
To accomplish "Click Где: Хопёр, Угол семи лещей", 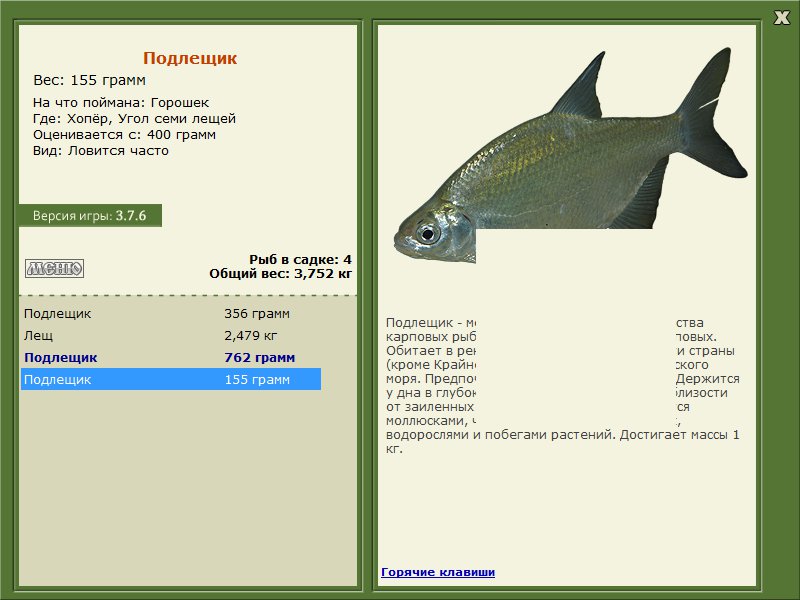I will tap(134, 119).
